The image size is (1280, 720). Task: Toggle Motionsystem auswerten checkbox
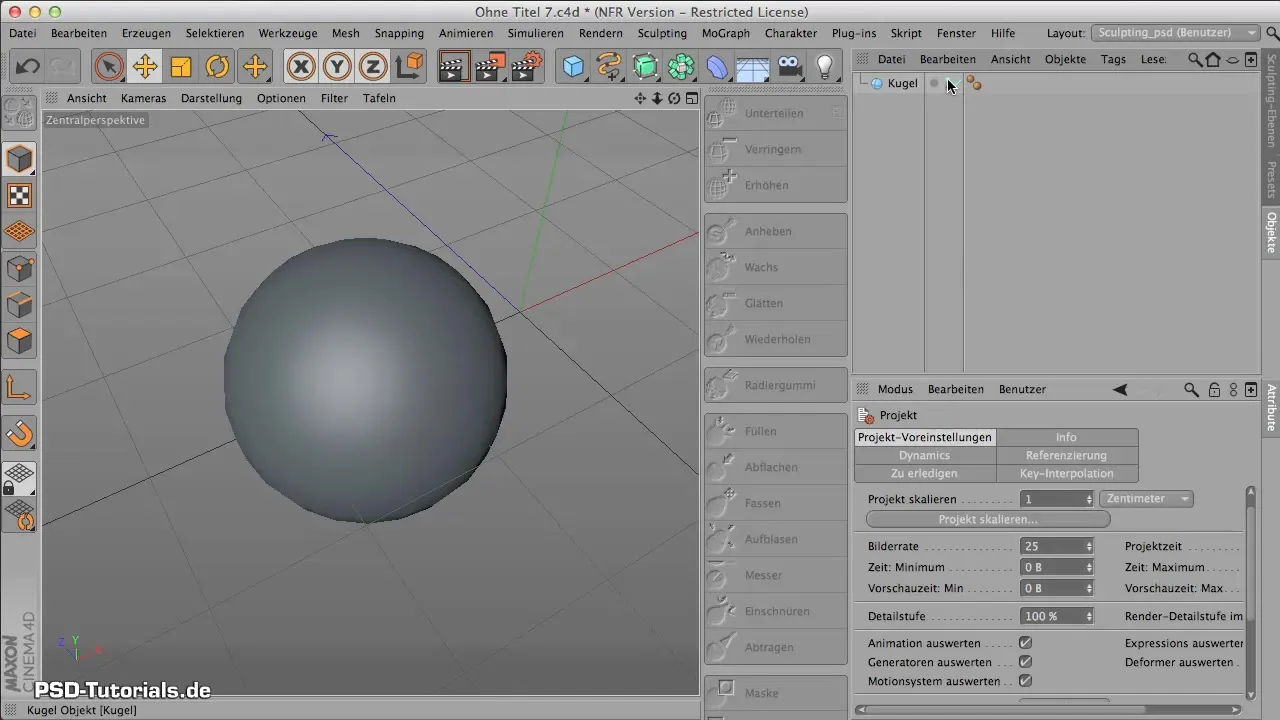(1025, 681)
